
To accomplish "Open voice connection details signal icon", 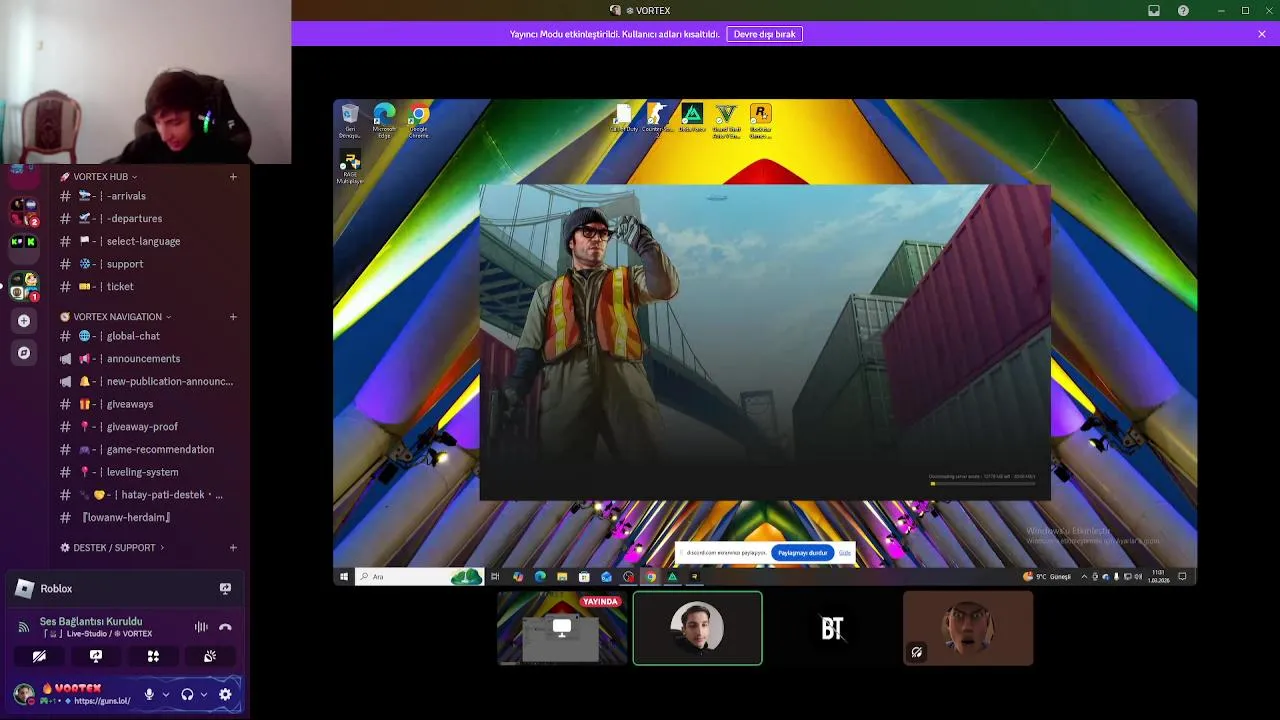I will tap(23, 627).
